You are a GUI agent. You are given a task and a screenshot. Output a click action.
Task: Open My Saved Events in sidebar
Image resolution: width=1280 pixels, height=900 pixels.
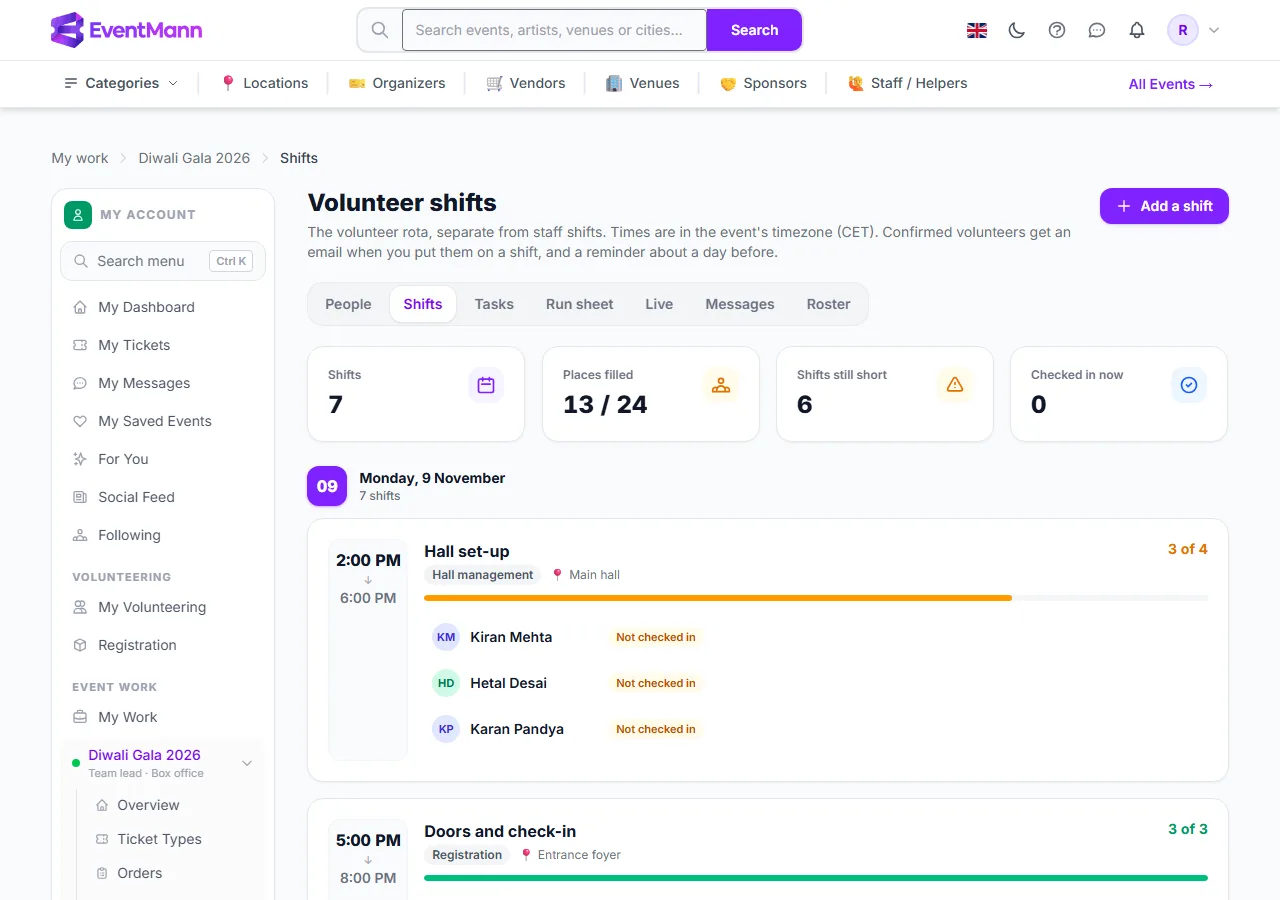tap(163, 421)
